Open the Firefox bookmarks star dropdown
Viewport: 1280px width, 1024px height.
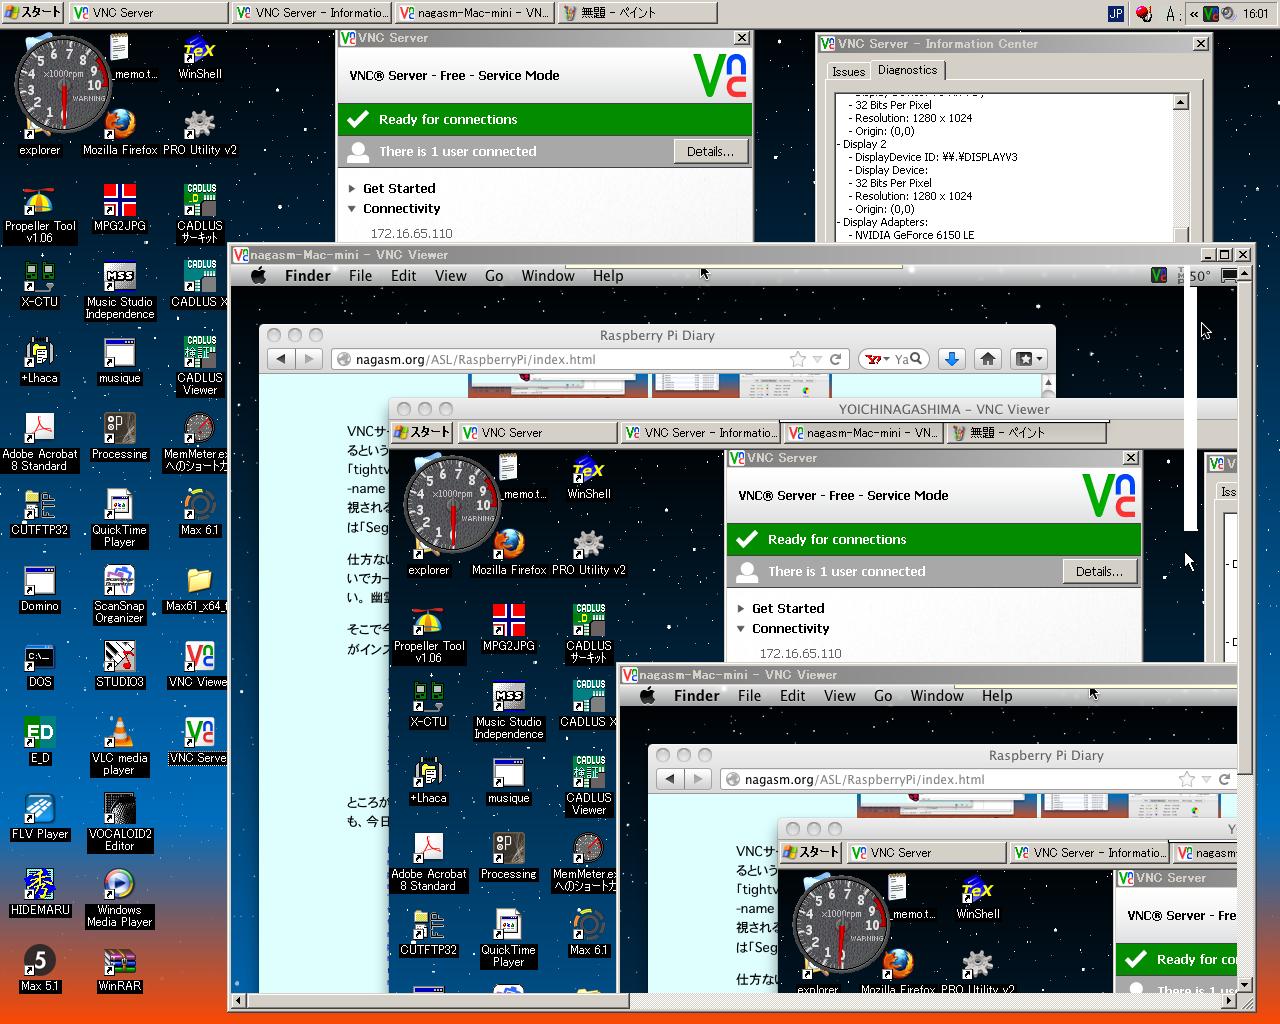click(x=1028, y=359)
